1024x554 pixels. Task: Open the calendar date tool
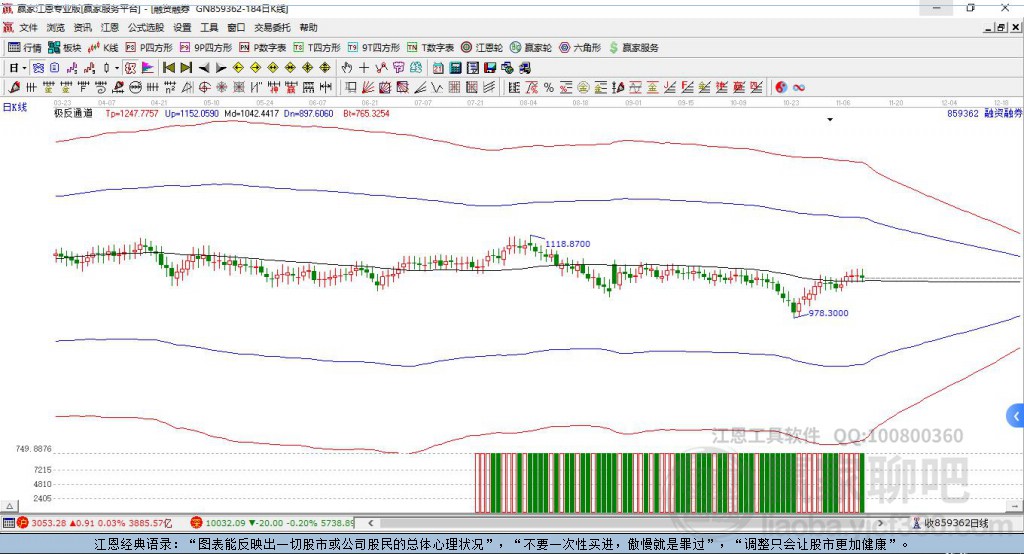coord(438,68)
